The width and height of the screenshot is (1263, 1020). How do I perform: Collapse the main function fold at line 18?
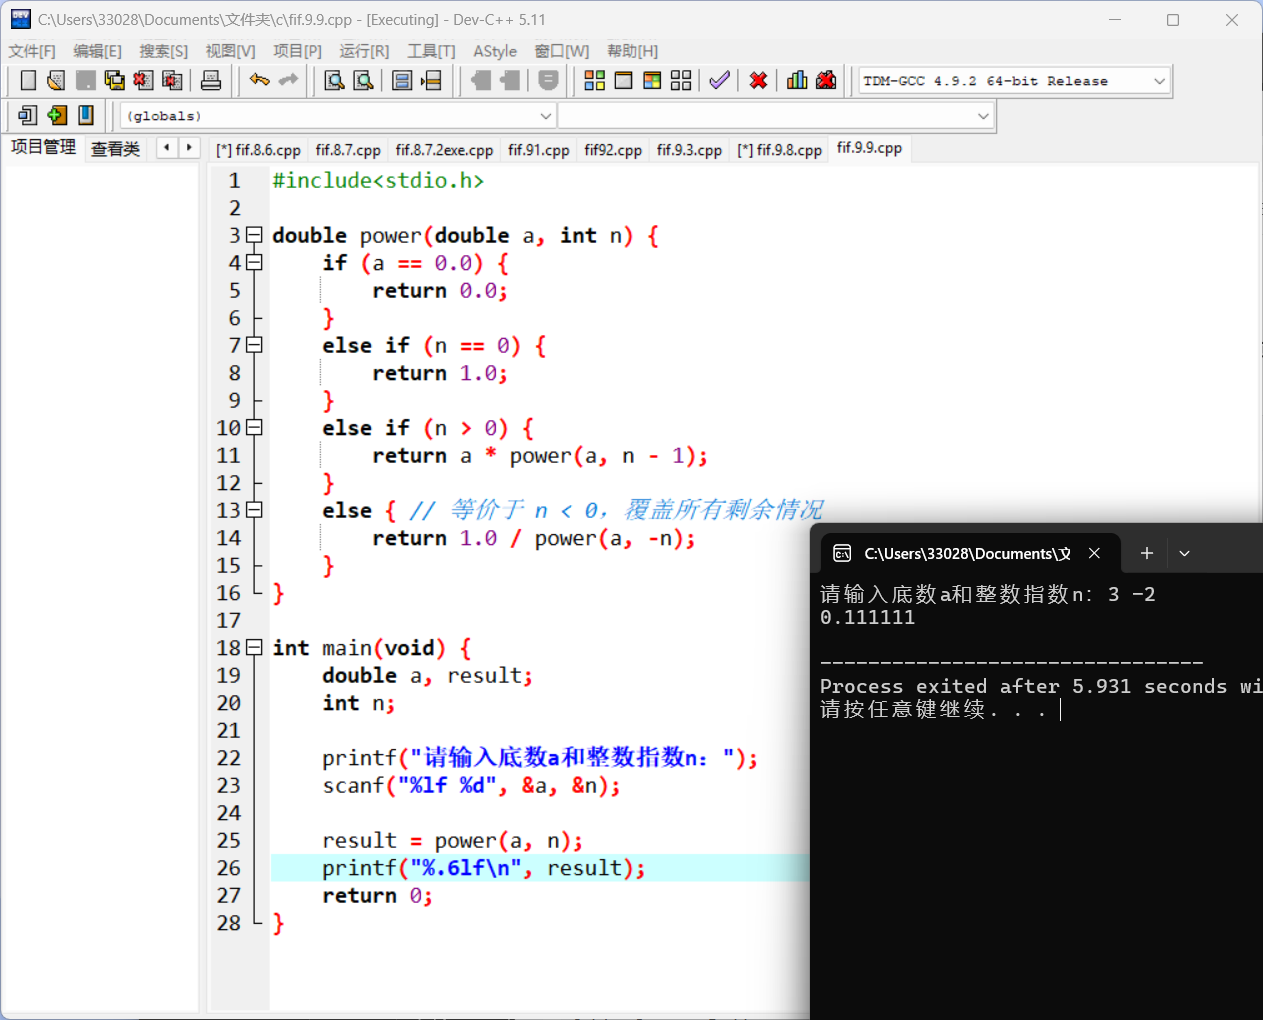pyautogui.click(x=254, y=647)
